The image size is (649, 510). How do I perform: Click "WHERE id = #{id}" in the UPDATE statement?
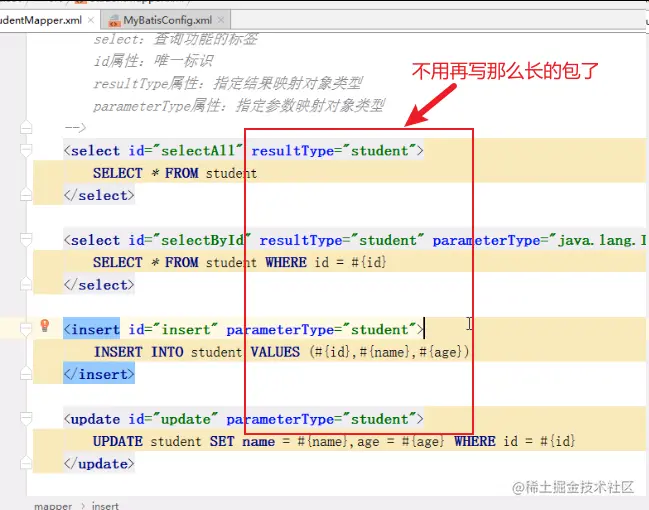[x=514, y=441]
